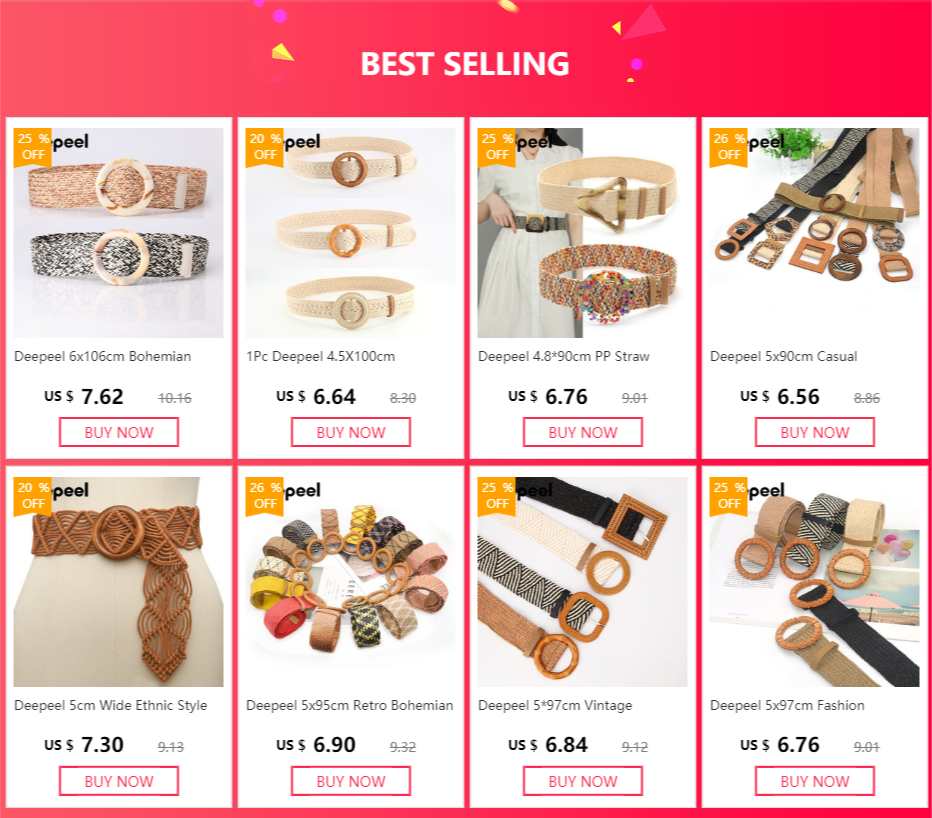932x818 pixels.
Task: Click BUY NOW for the 7.30 Ethnic Style belt
Action: [x=119, y=781]
